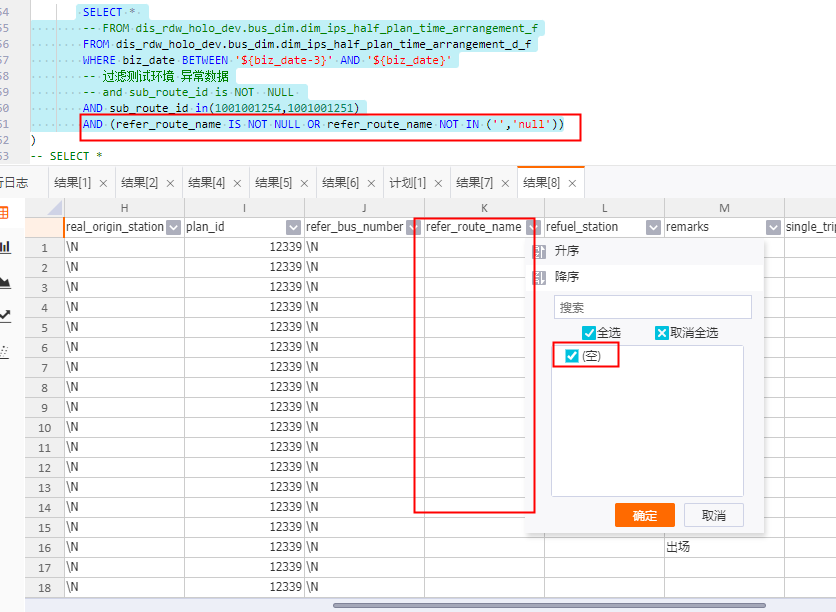Image resolution: width=836 pixels, height=612 pixels.
Task: Cancel filter with 取消 button
Action: pos(713,515)
